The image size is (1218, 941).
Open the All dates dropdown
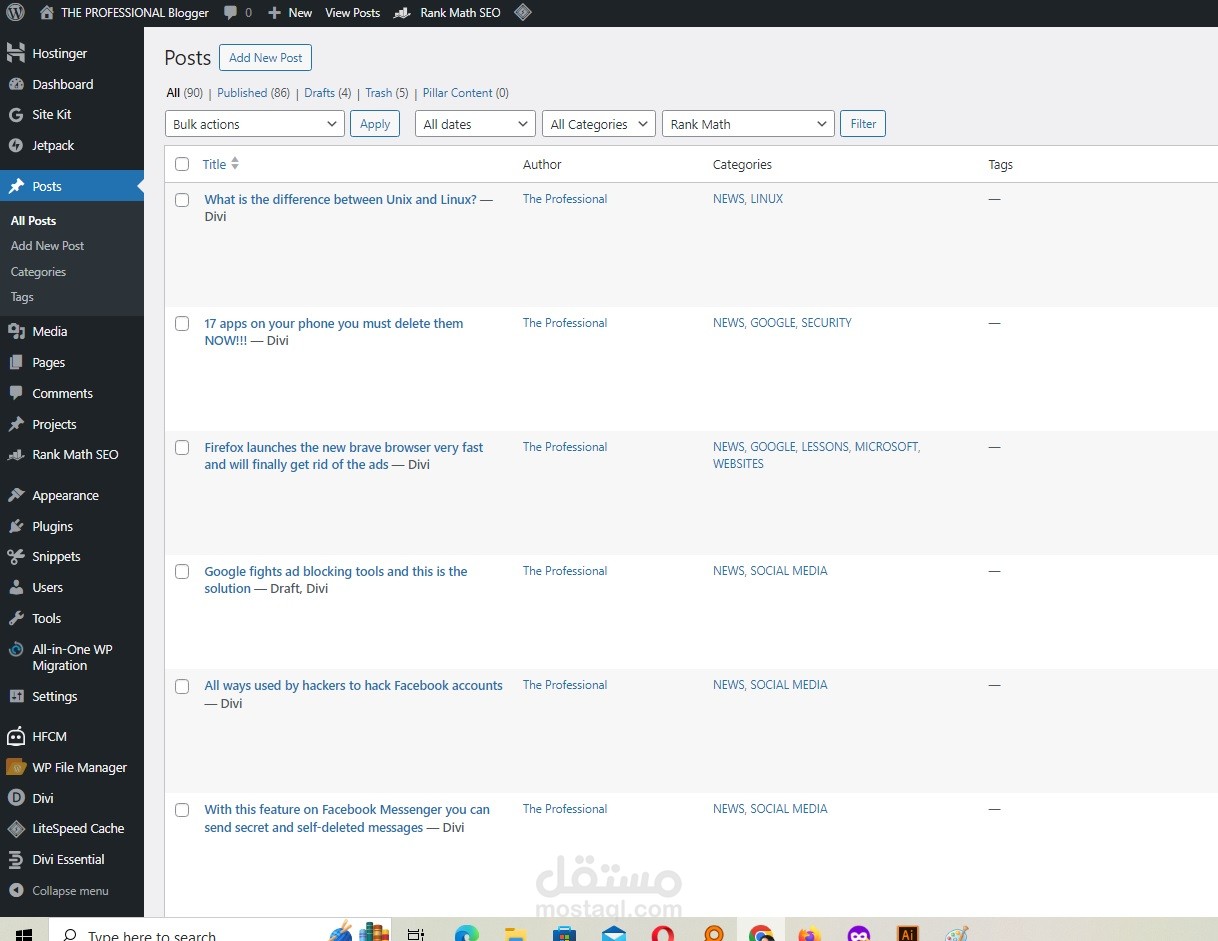tap(475, 124)
